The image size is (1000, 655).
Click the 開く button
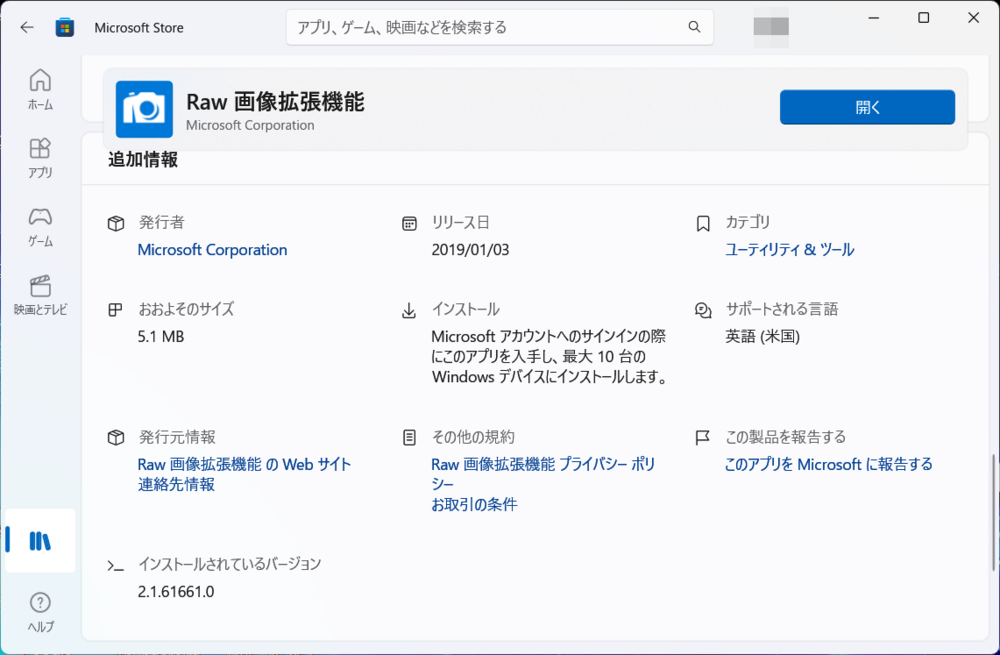click(867, 107)
